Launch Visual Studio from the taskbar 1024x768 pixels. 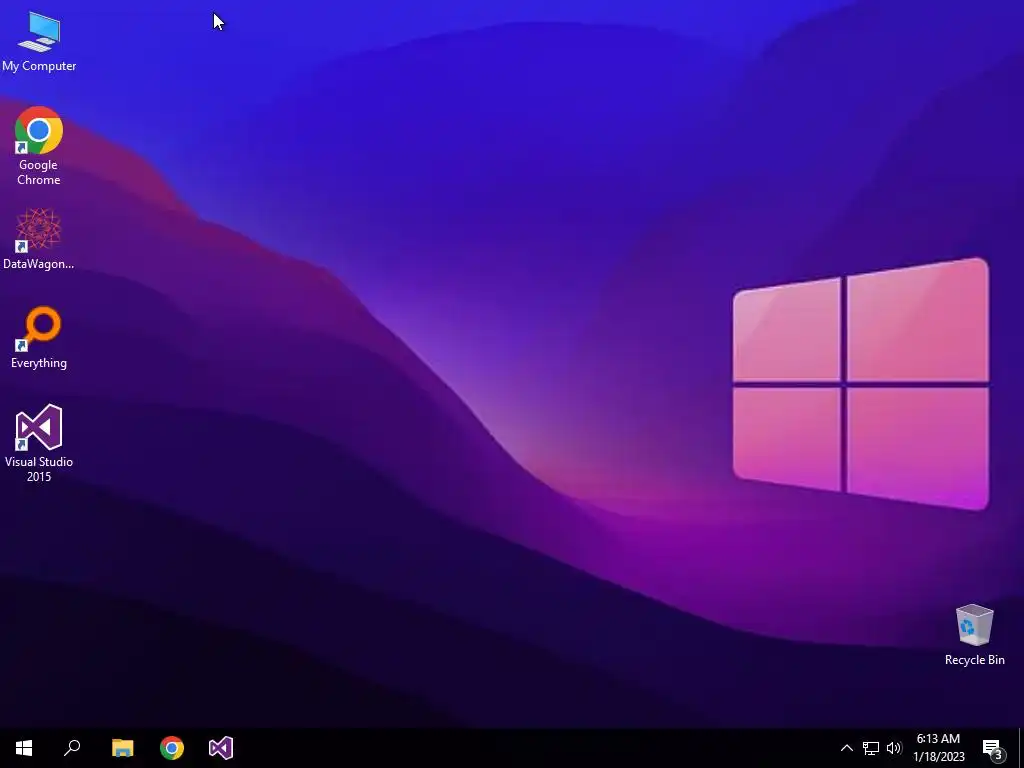pos(221,748)
